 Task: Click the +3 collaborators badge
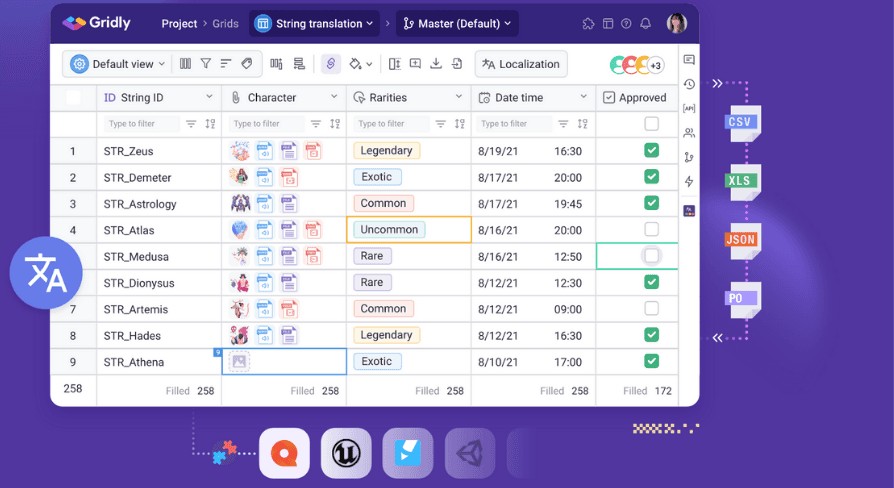[656, 66]
